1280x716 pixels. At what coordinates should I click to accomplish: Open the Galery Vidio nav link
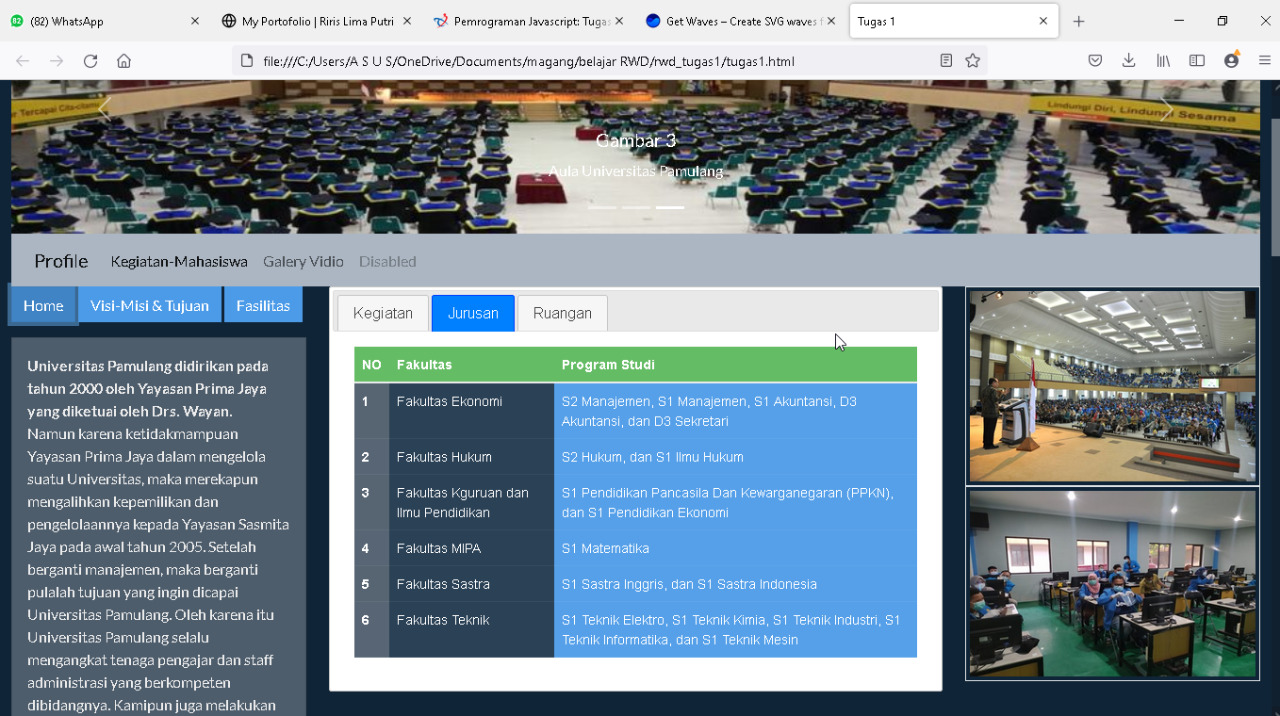303,261
